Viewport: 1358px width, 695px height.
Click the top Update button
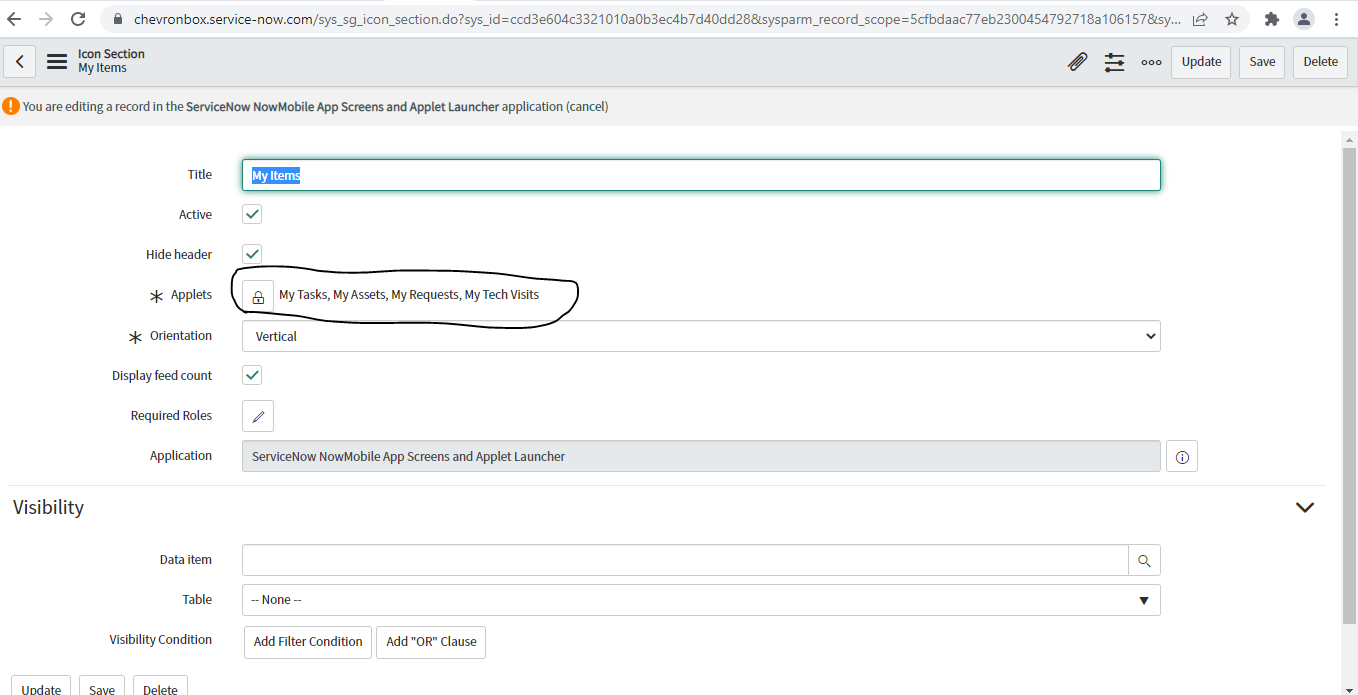click(1201, 62)
